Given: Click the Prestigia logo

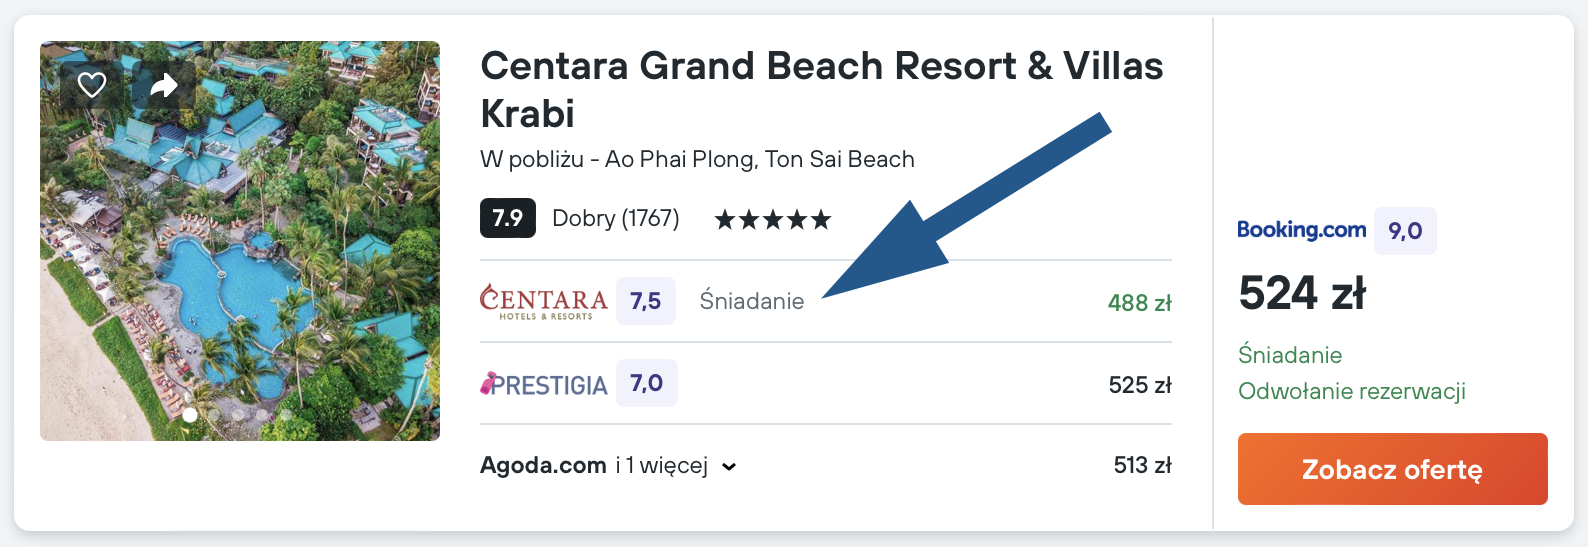Looking at the screenshot, I should pos(544,384).
